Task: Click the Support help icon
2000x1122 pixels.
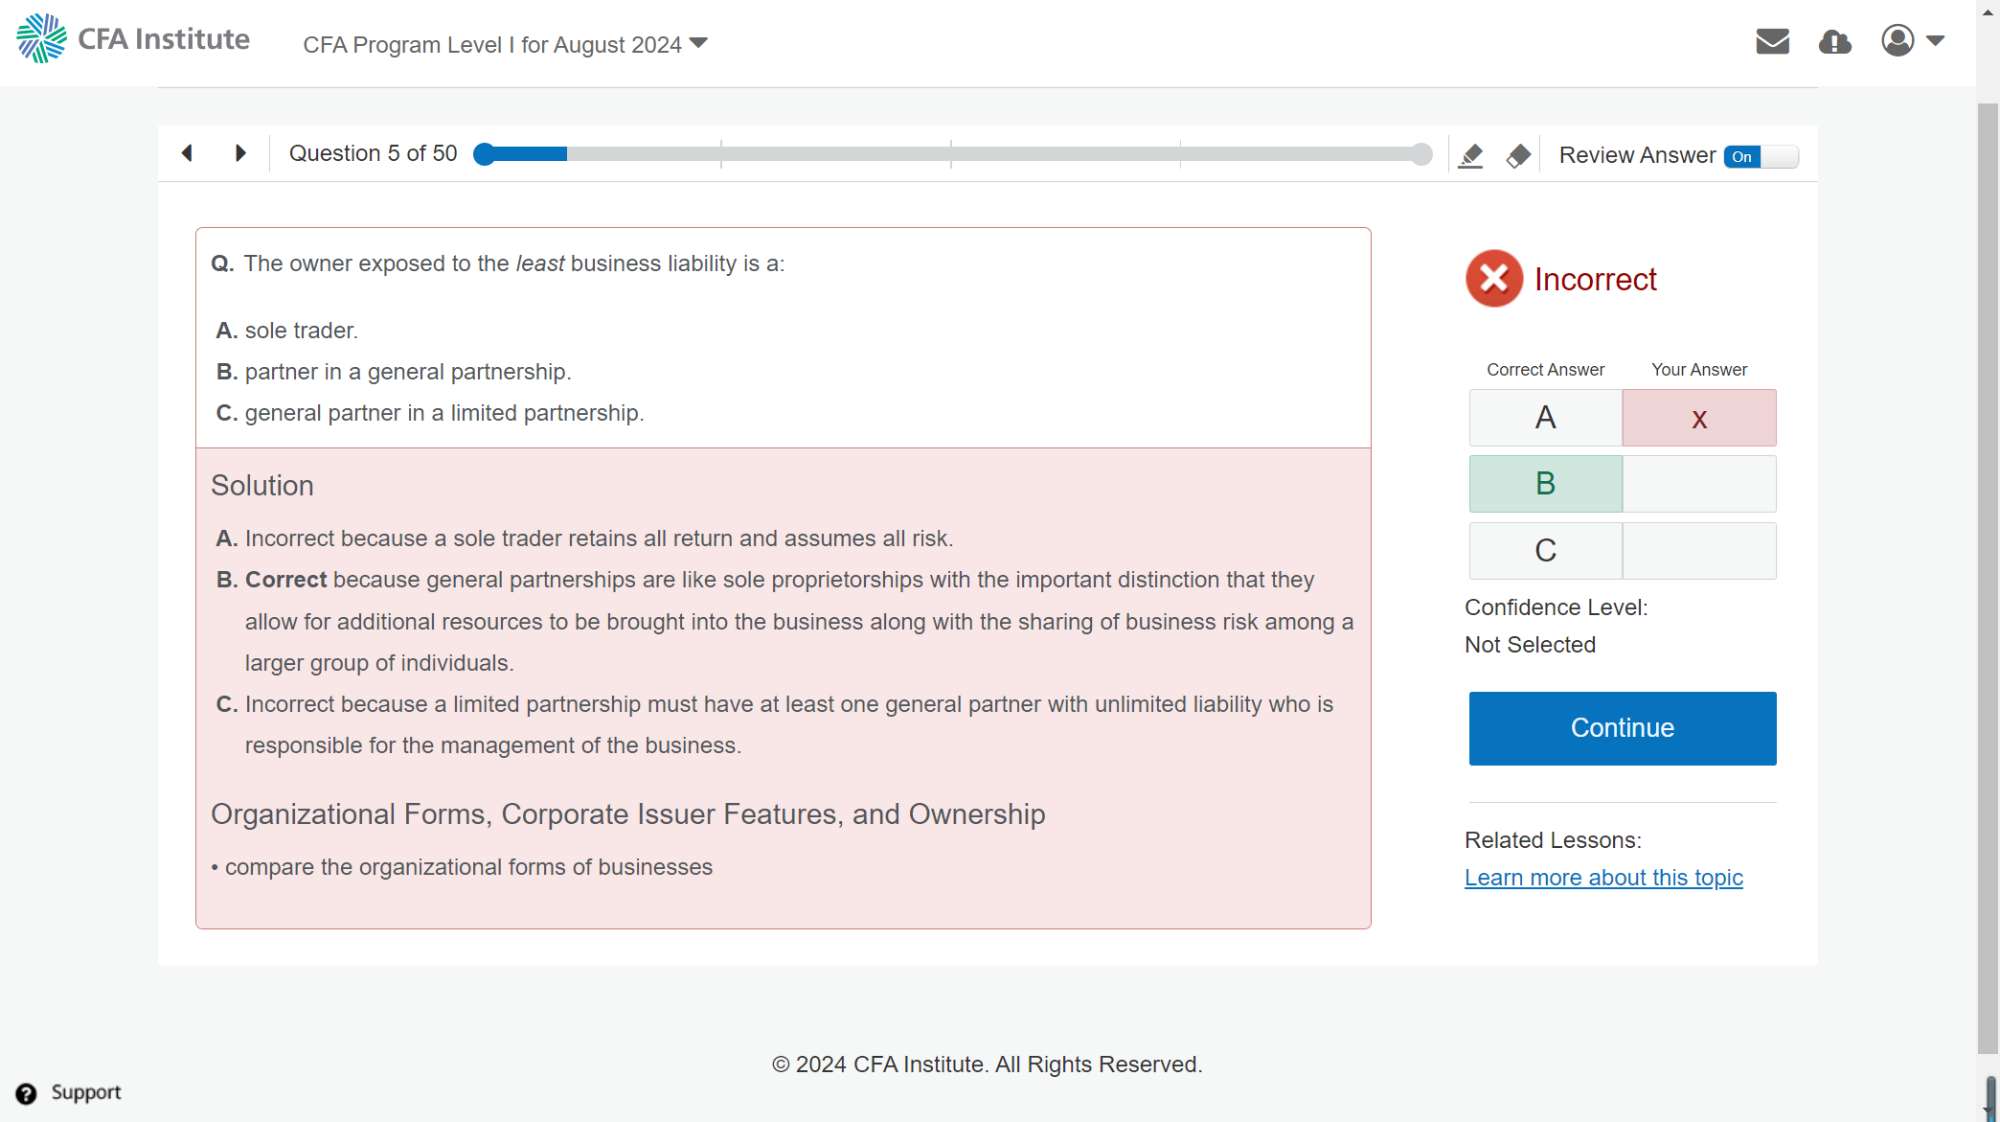Action: pyautogui.click(x=26, y=1093)
